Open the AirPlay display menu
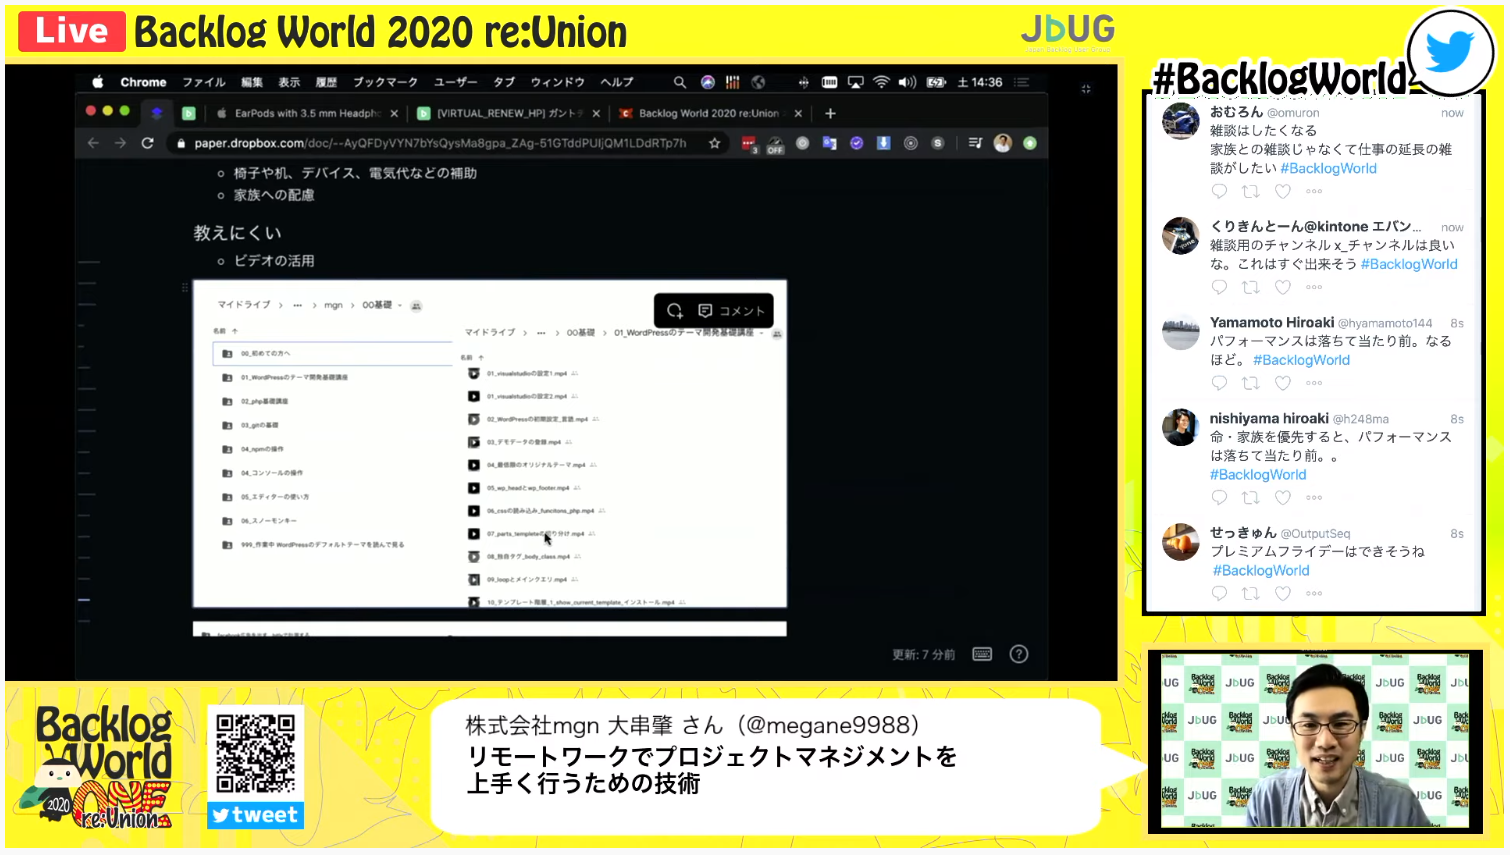 tap(855, 82)
